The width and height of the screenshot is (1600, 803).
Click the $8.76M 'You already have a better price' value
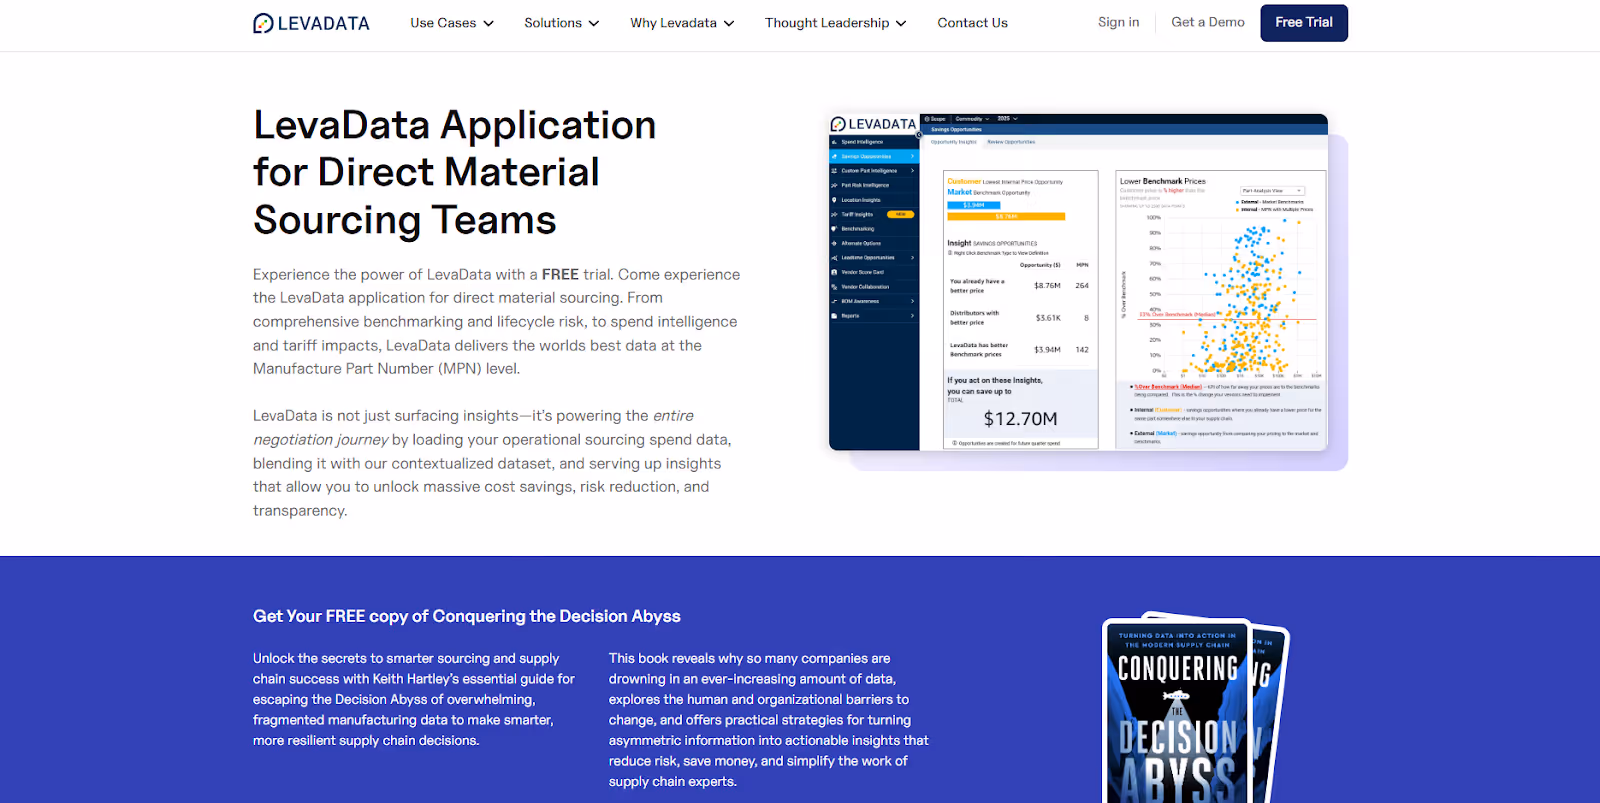pos(1047,286)
